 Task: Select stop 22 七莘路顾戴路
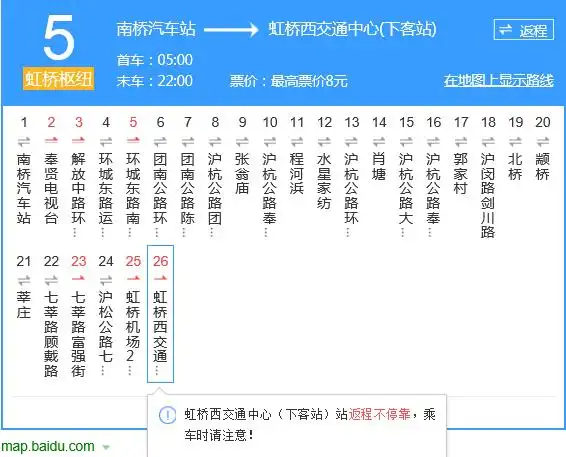pyautogui.click(x=51, y=334)
